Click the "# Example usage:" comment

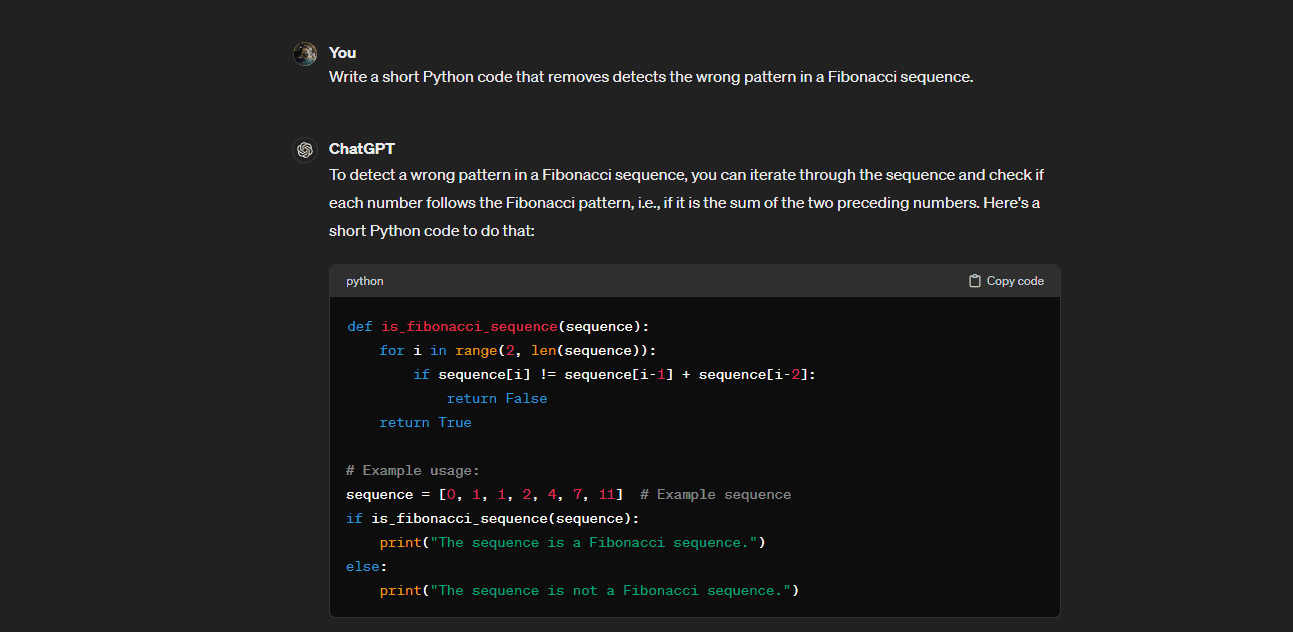[413, 470]
